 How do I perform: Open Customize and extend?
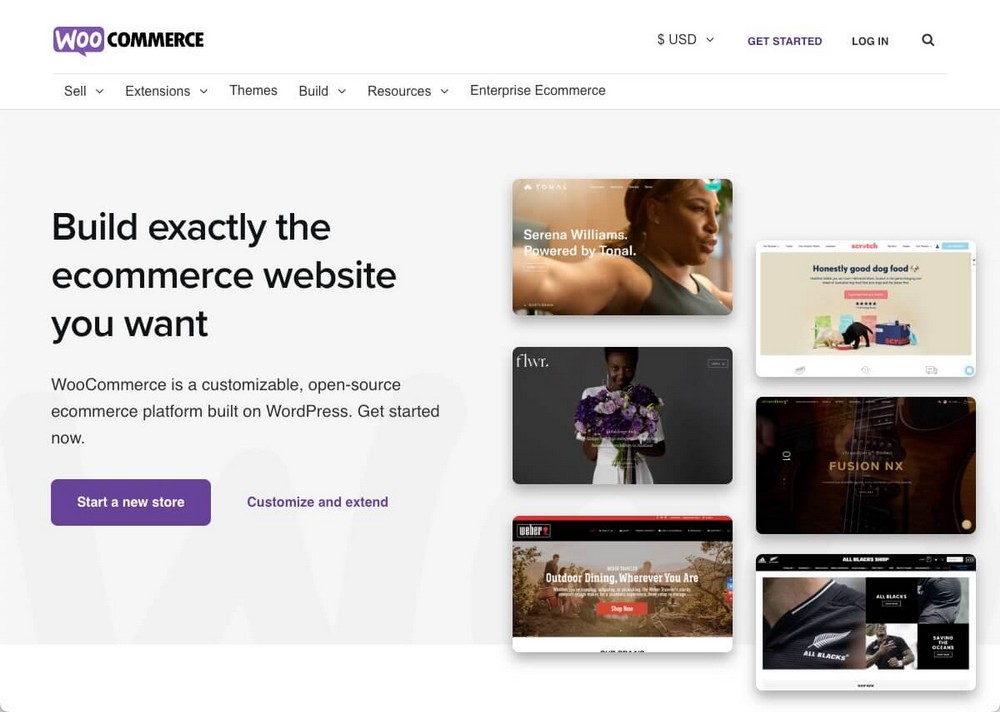(x=317, y=502)
